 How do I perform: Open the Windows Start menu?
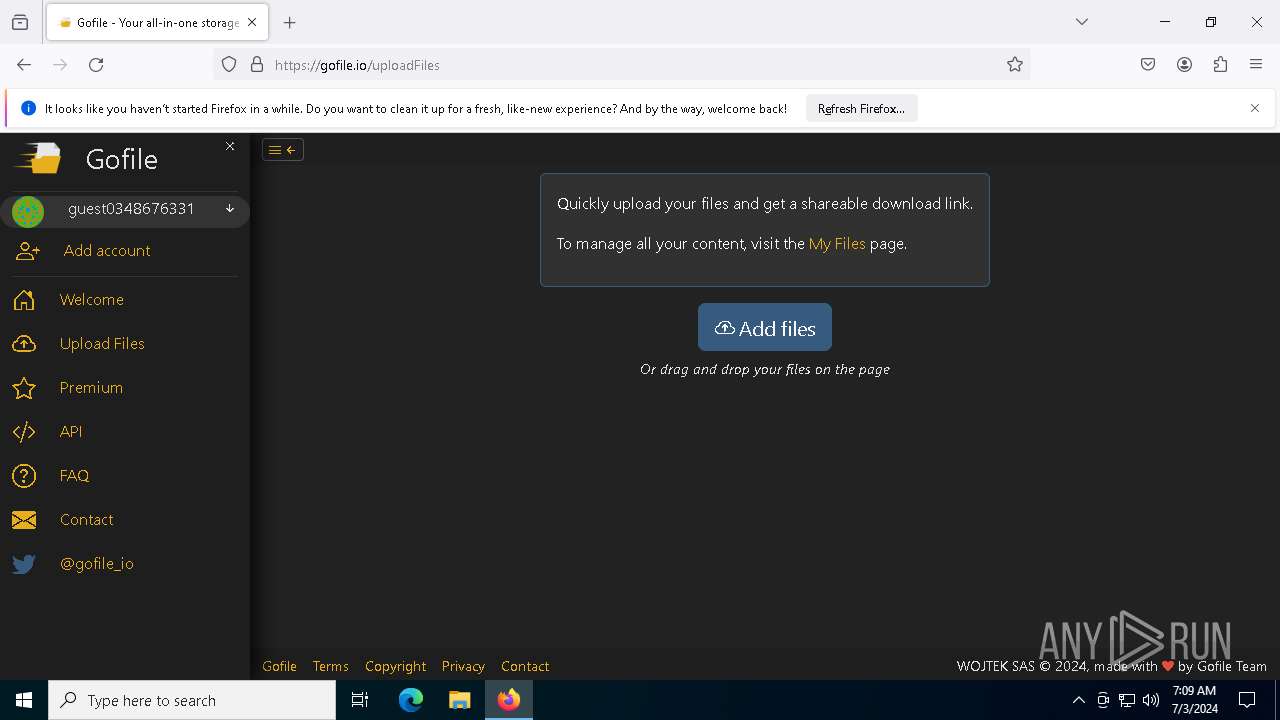pyautogui.click(x=24, y=700)
